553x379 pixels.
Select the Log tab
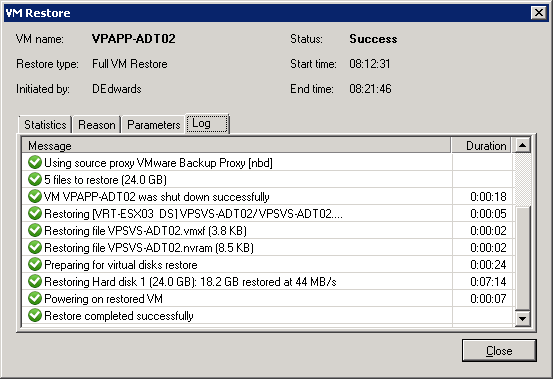[207, 124]
